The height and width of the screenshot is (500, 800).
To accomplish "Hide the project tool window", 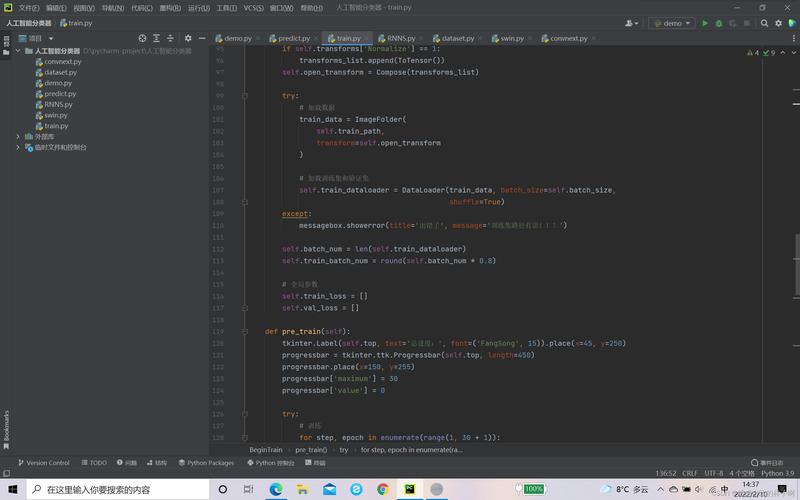I will (x=202, y=38).
